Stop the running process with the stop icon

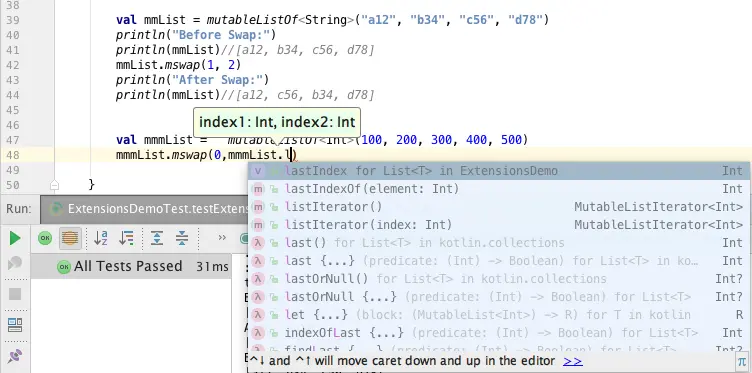[15, 293]
